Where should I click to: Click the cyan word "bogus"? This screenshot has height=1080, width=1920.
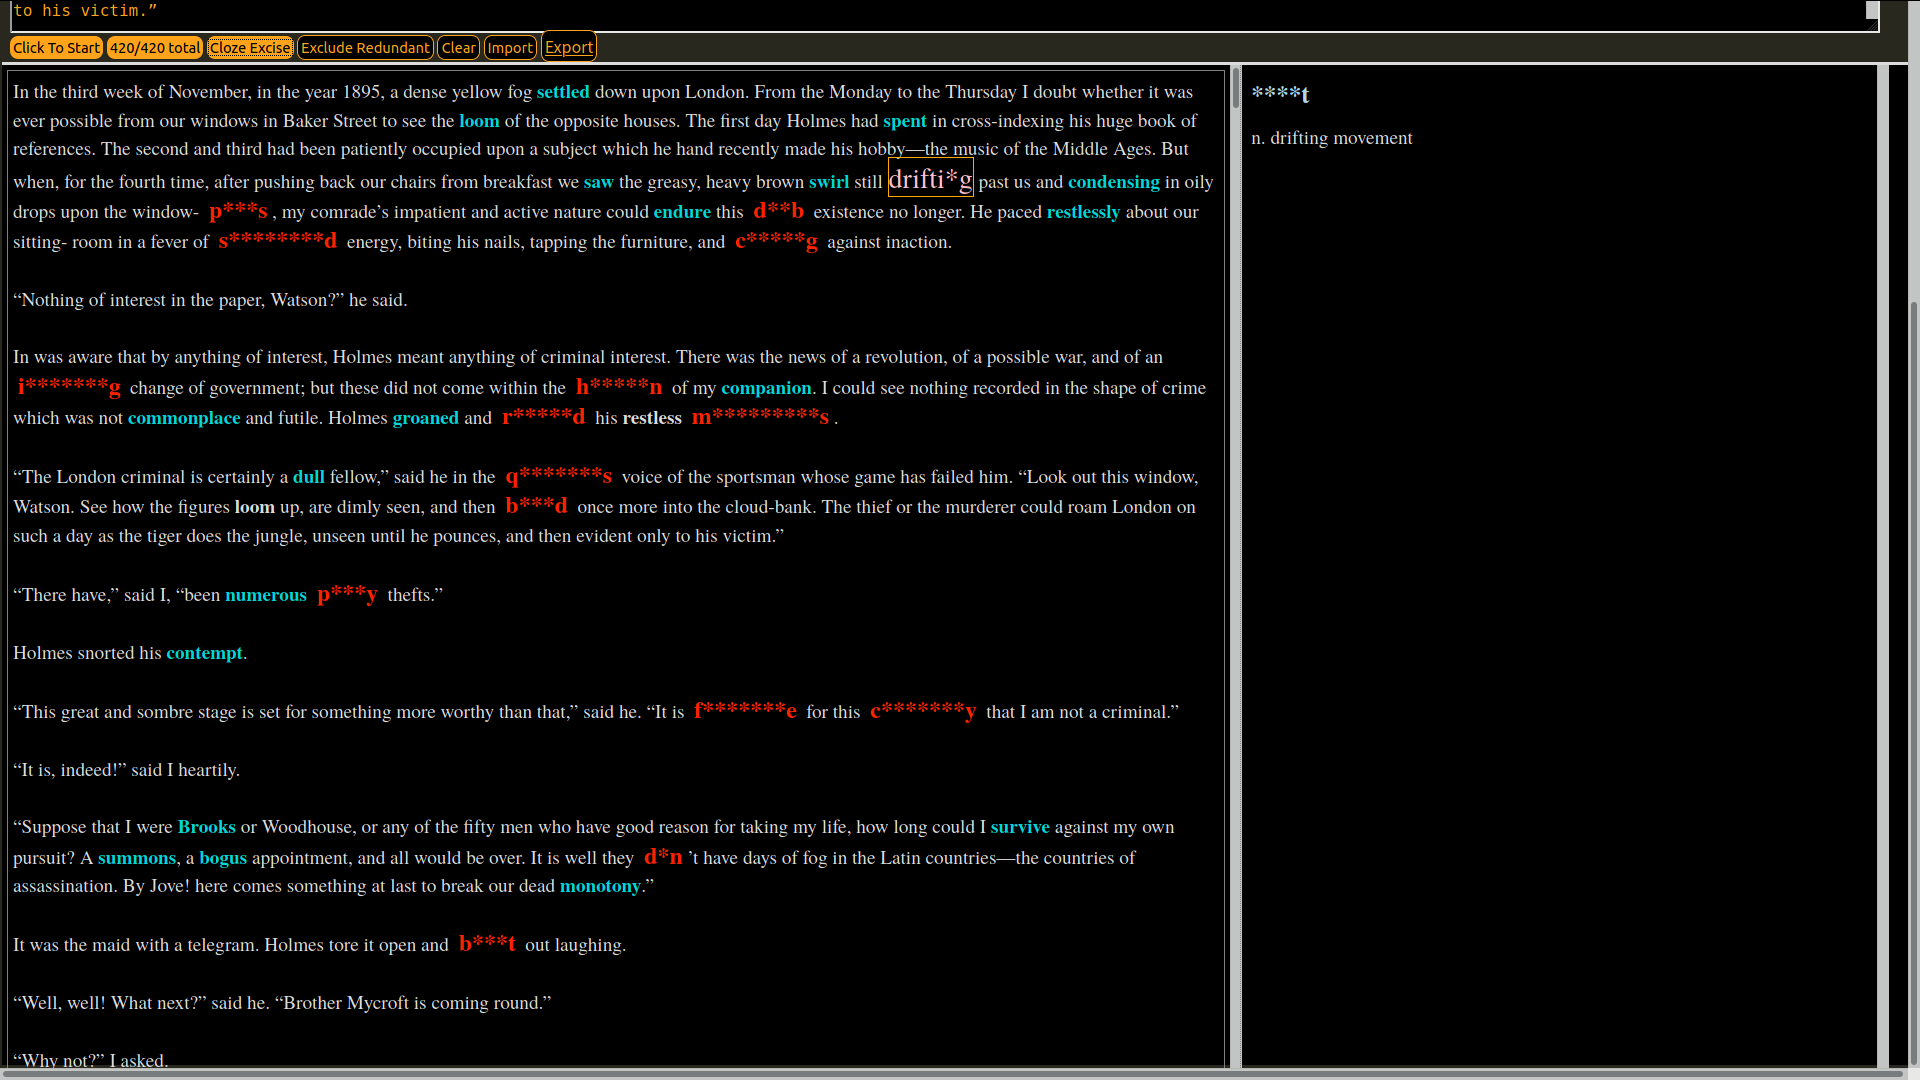[x=222, y=858]
